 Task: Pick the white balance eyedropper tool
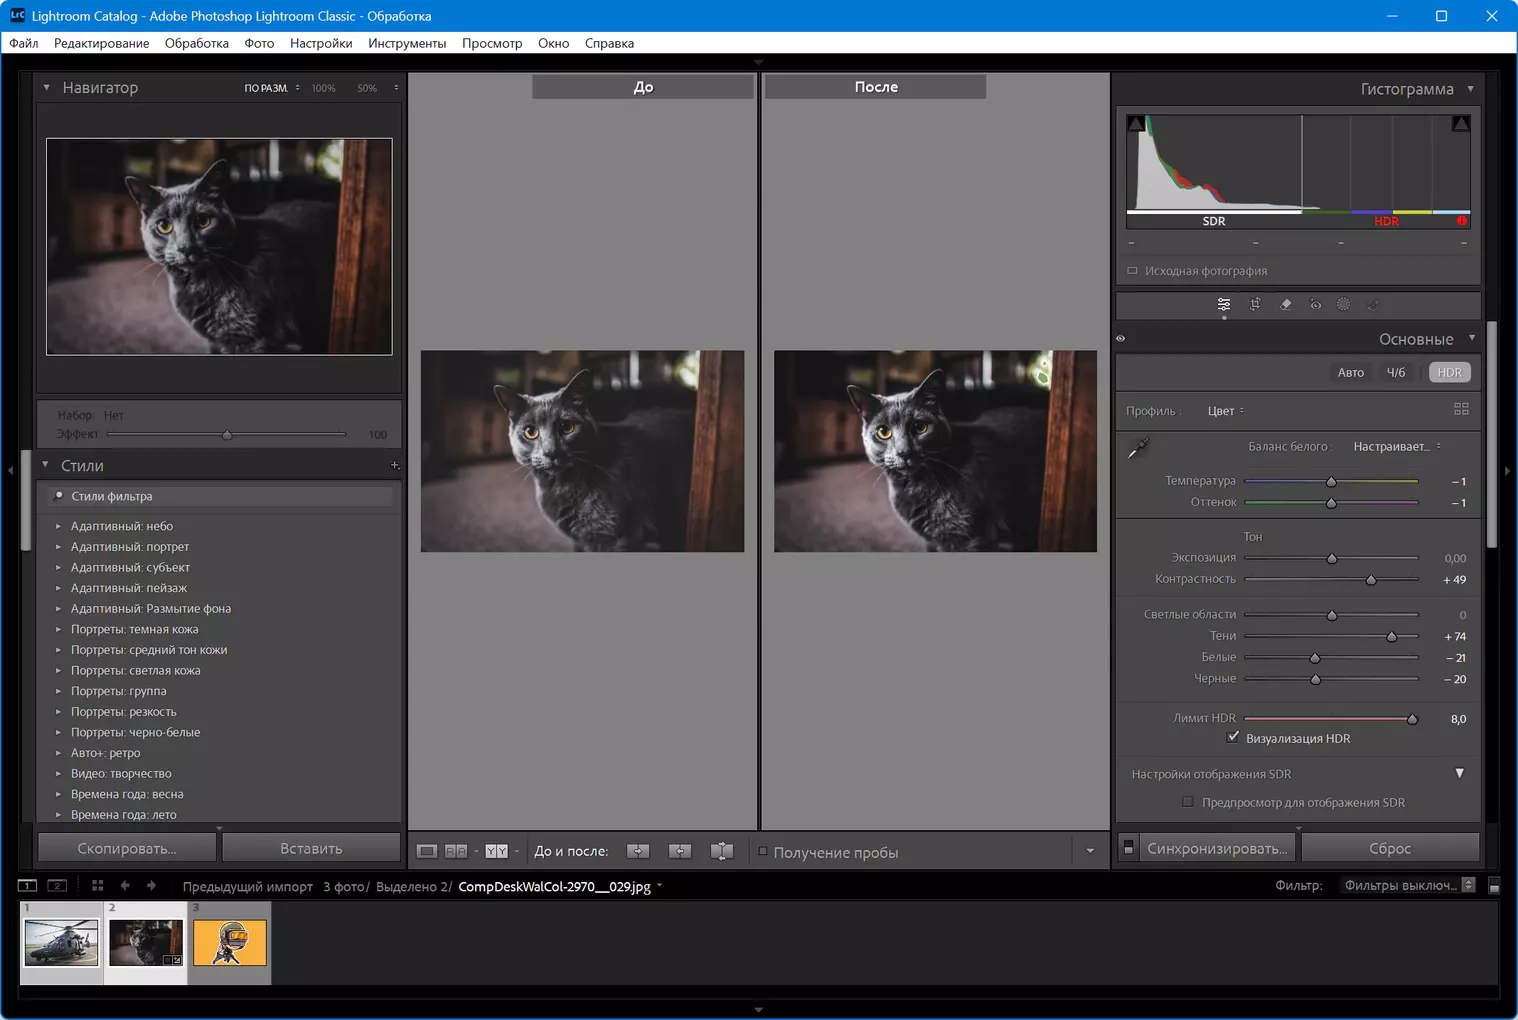click(x=1138, y=448)
